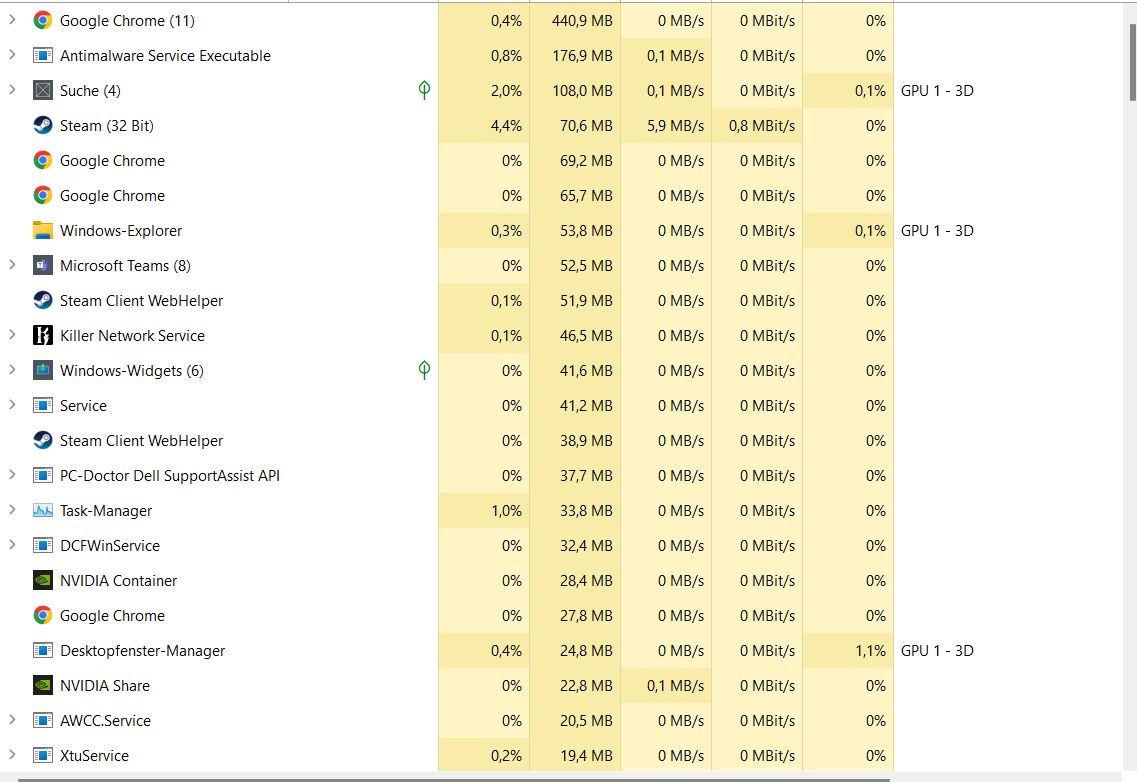Click the Windows-Explorer folder icon

(x=43, y=230)
